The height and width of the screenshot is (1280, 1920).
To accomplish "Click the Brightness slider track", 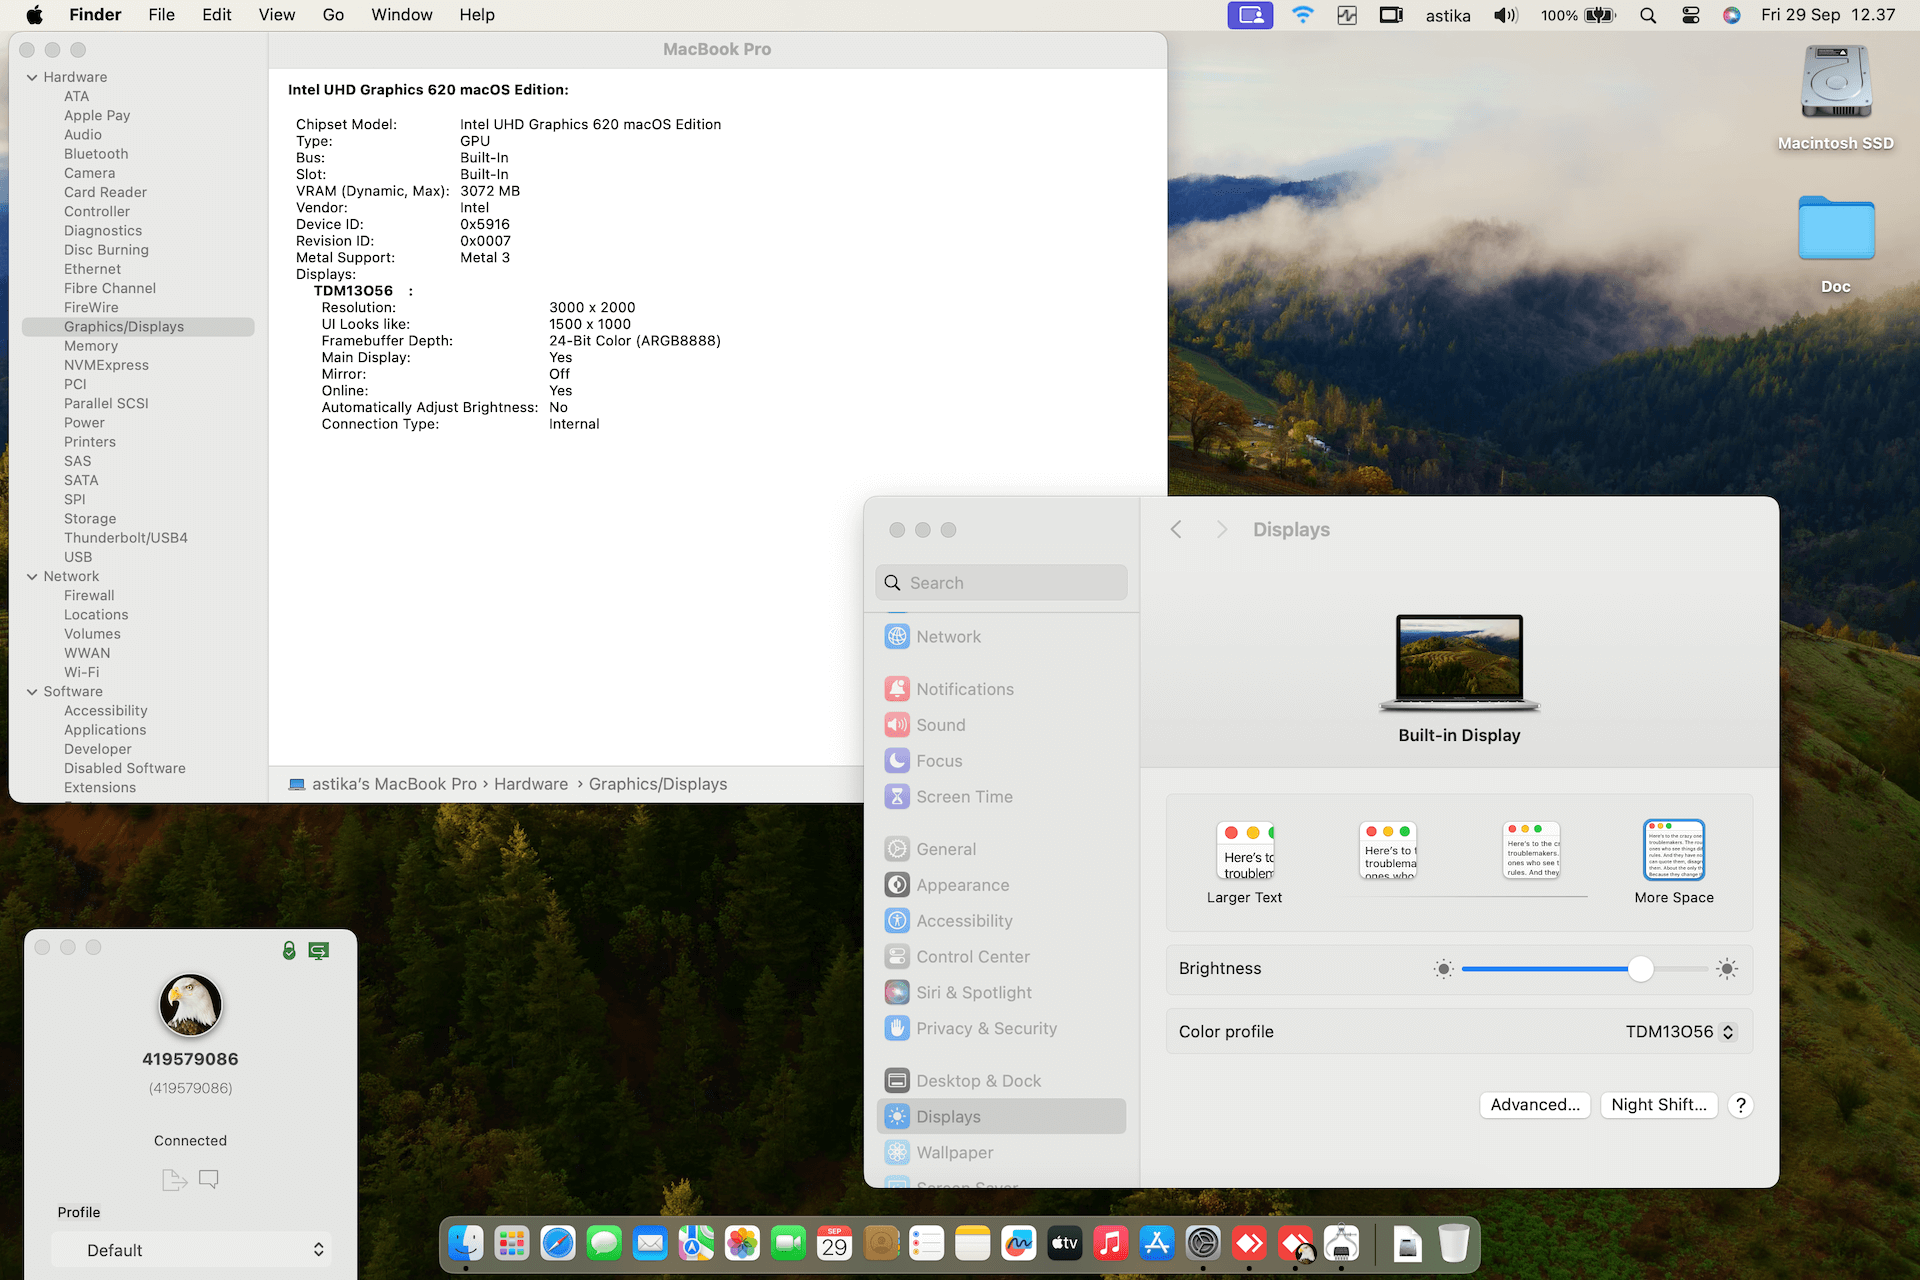I will [1585, 969].
